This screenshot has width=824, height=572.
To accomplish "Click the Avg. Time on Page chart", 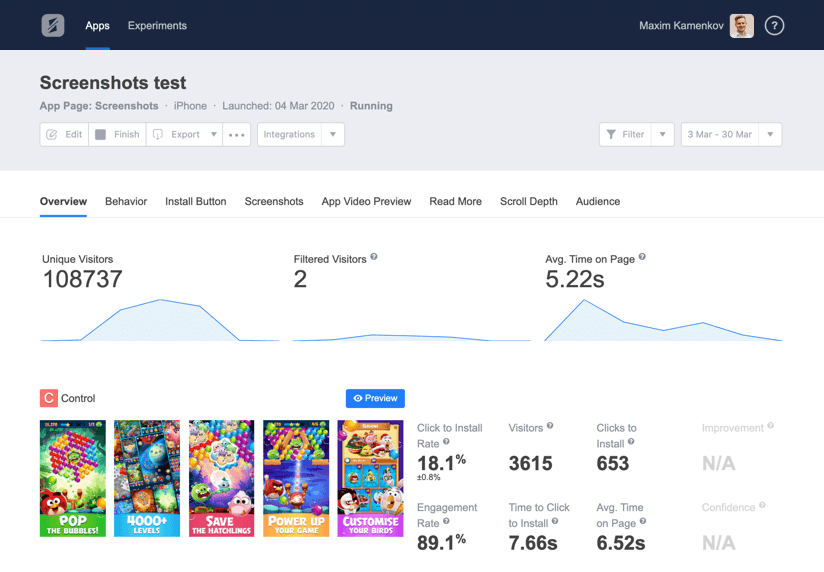I will point(663,320).
